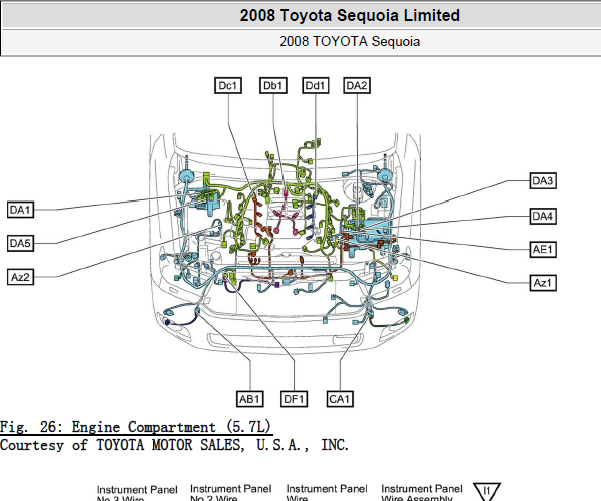Click Fig. 26 Engine Compartment (5.7L) caption

(136, 427)
